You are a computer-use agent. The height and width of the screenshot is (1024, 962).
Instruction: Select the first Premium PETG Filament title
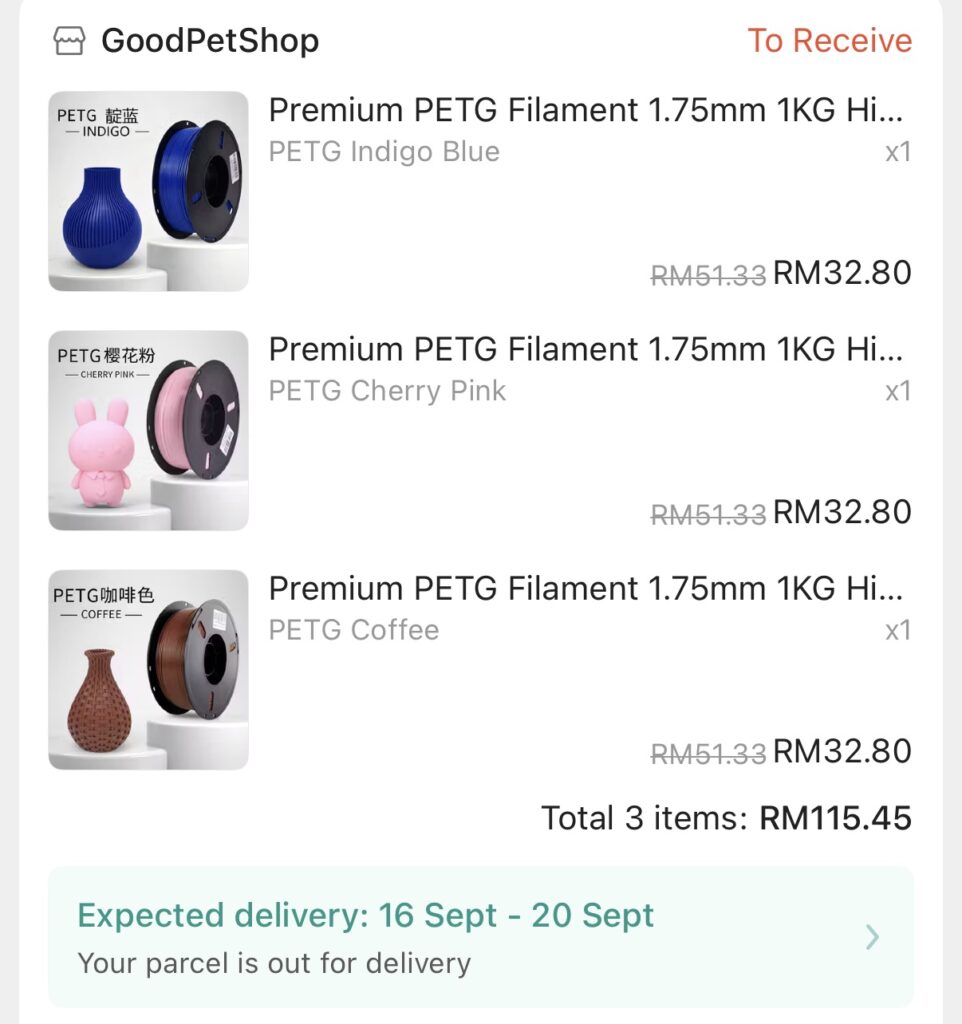click(586, 110)
